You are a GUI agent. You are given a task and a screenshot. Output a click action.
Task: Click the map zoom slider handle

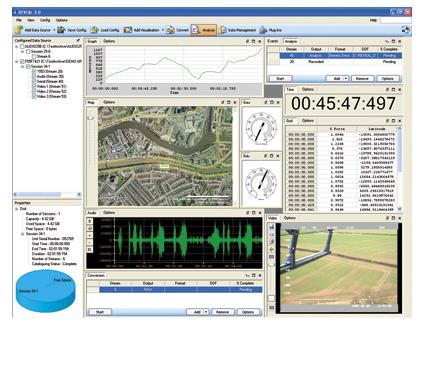pos(90,118)
